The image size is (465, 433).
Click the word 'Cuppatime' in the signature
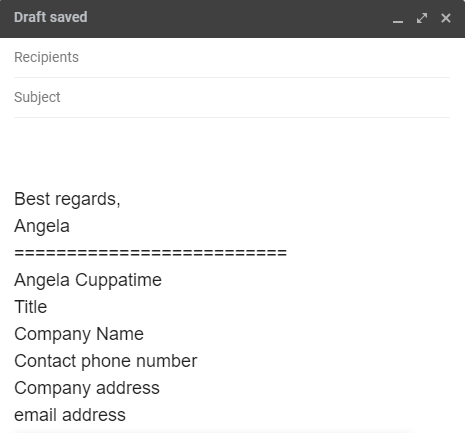coord(118,280)
